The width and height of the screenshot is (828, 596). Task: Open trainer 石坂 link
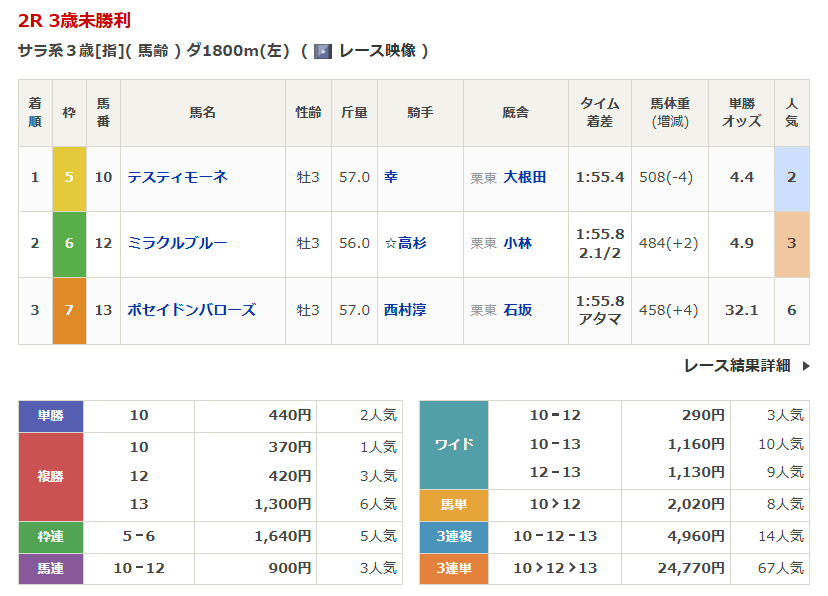(x=517, y=310)
